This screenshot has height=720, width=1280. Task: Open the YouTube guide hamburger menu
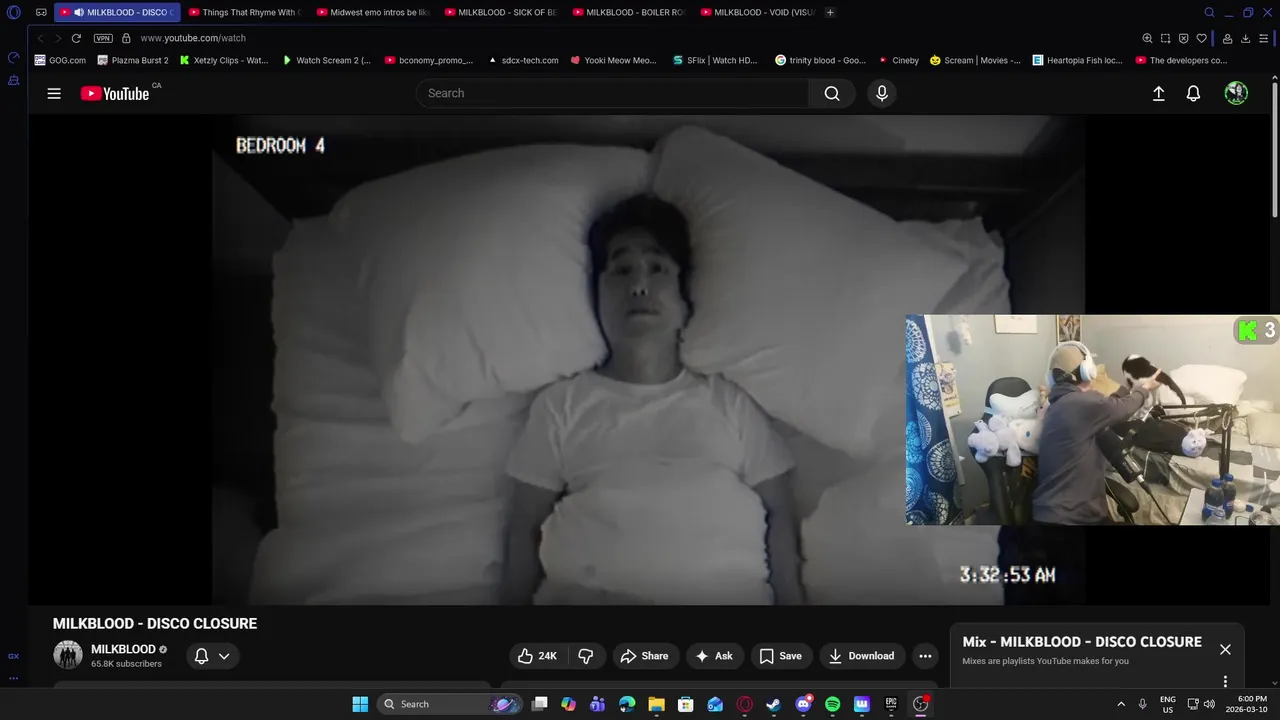point(54,93)
